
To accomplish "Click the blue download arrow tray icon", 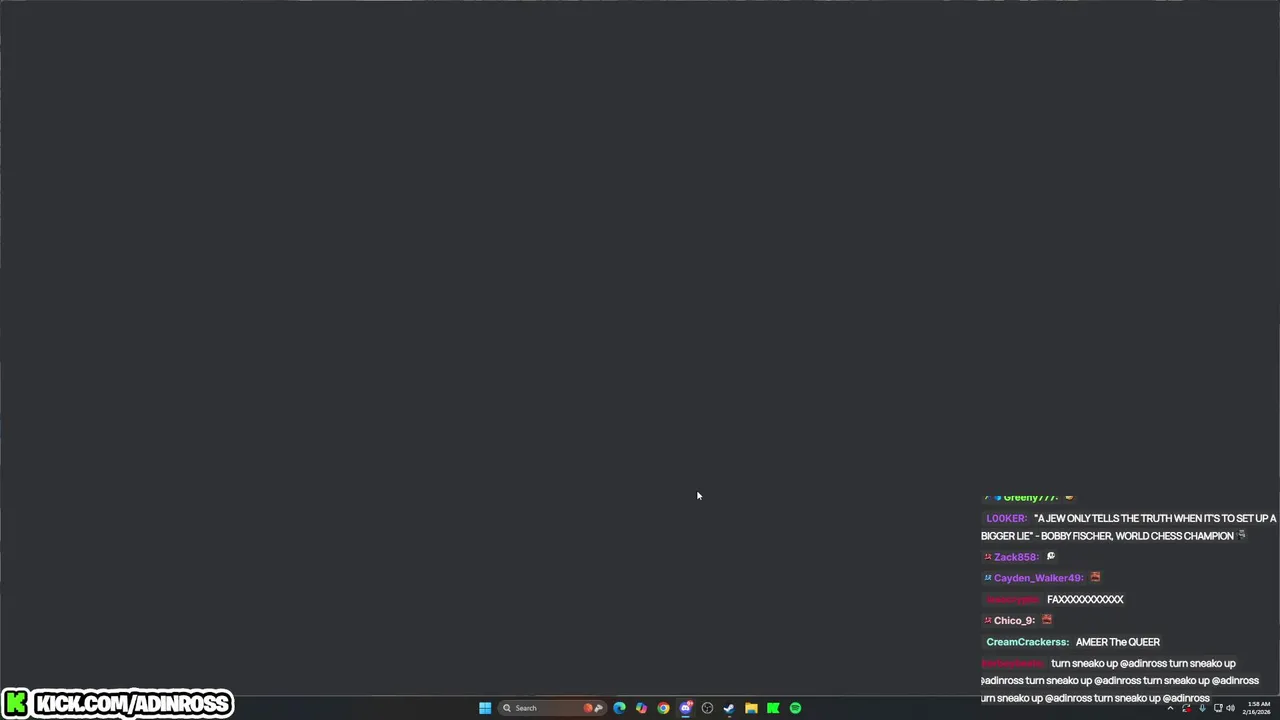I will pos(1203,708).
